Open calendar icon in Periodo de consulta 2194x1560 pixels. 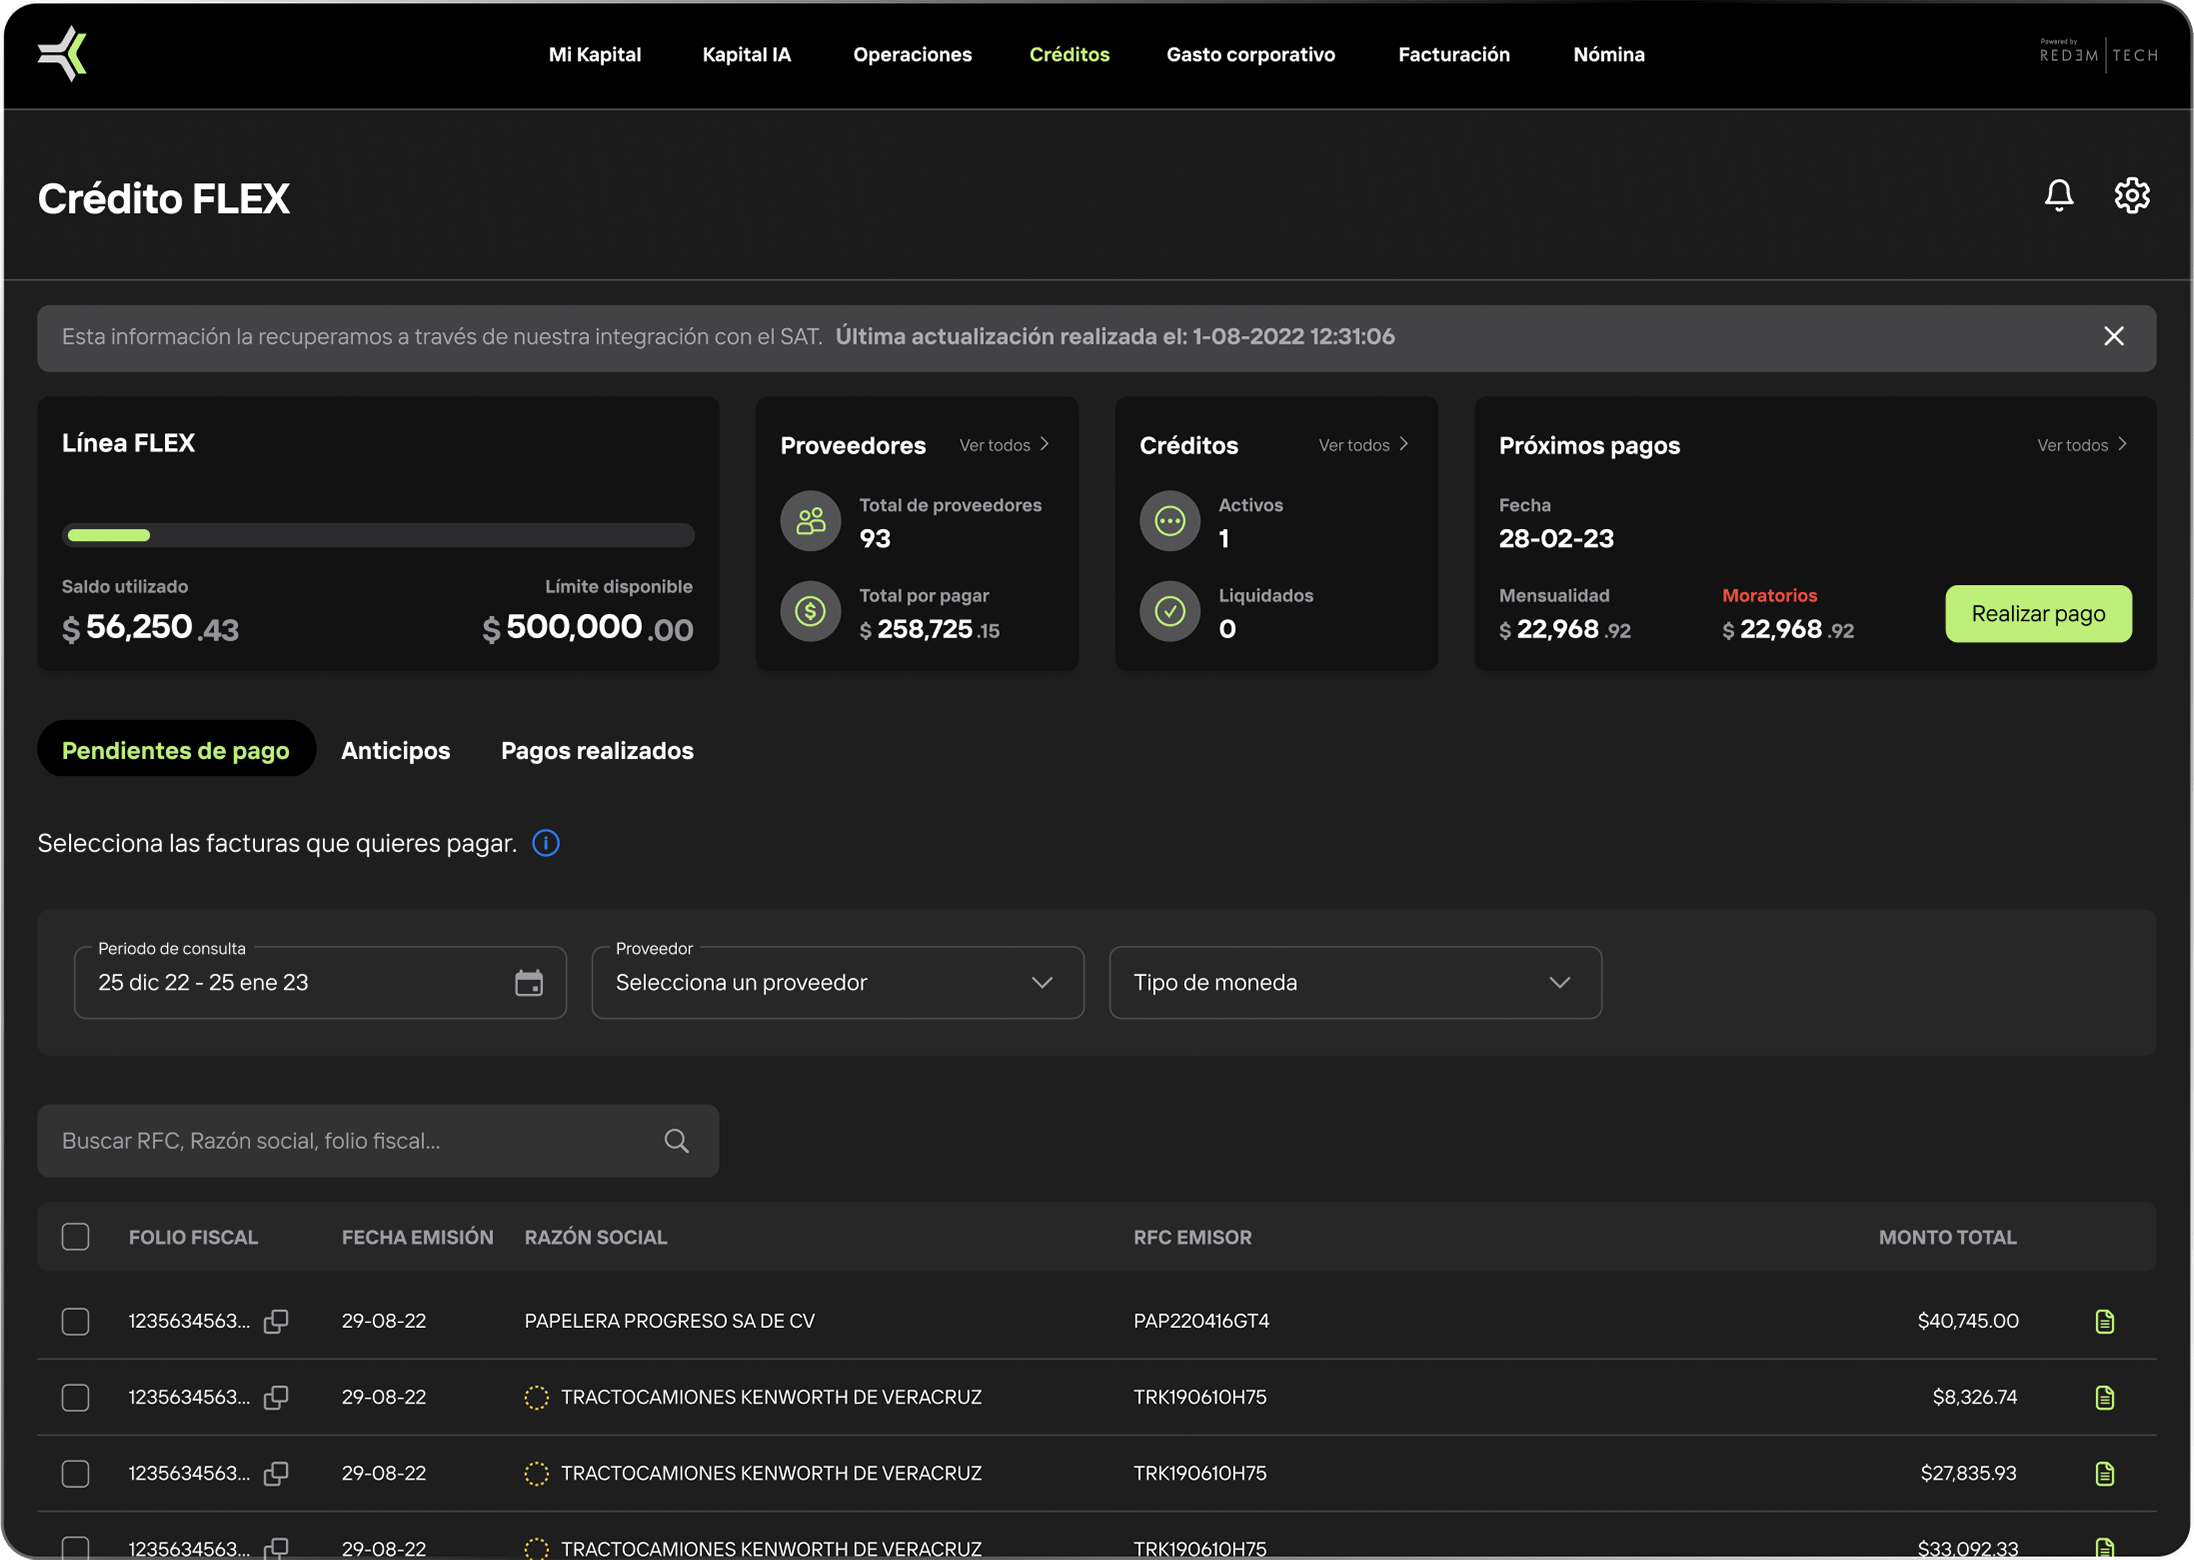[x=528, y=983]
